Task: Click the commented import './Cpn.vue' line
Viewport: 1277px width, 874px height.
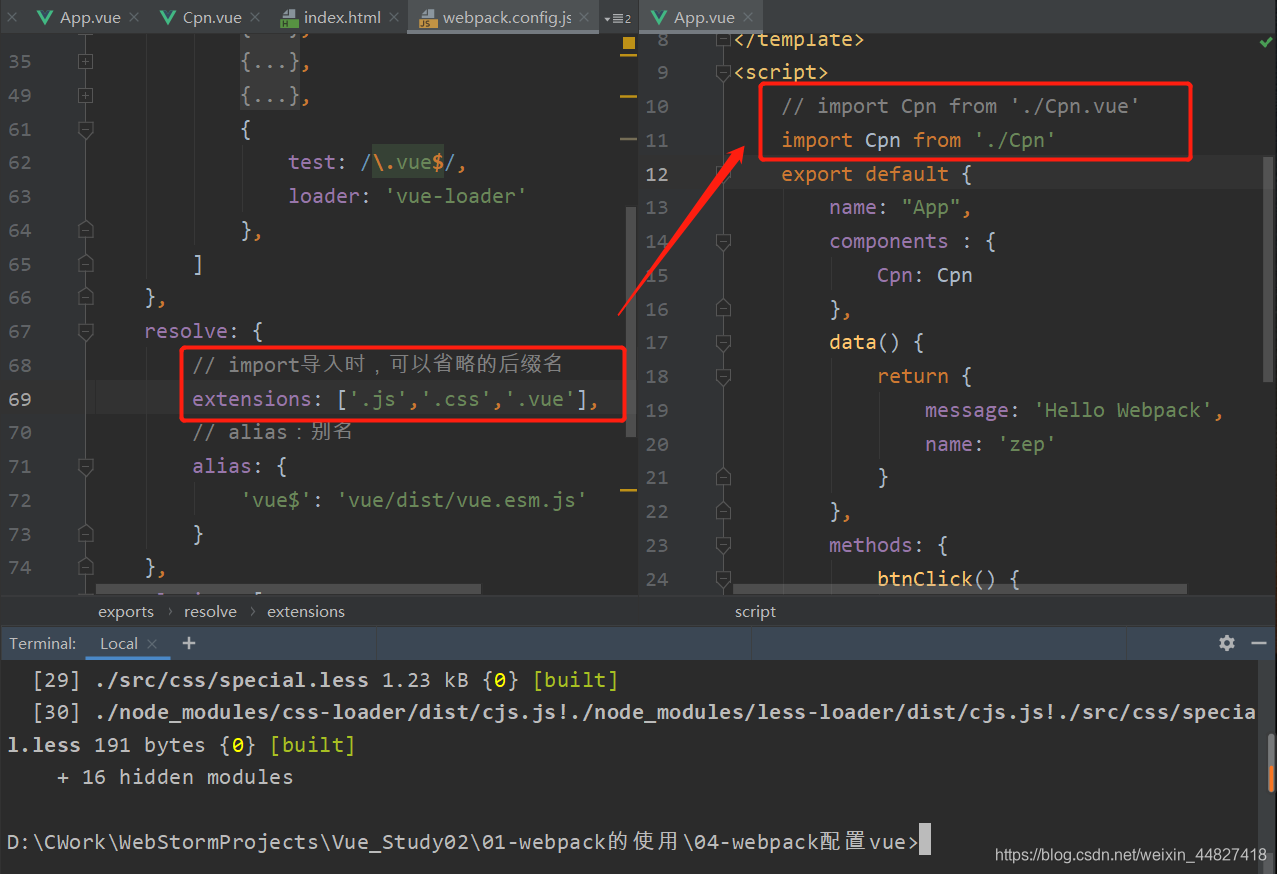Action: [x=960, y=106]
